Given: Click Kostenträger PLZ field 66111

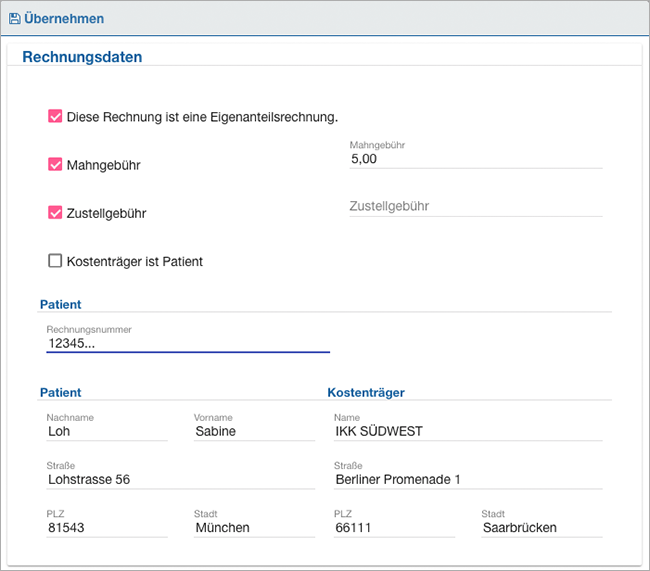Looking at the screenshot, I should pos(395,527).
